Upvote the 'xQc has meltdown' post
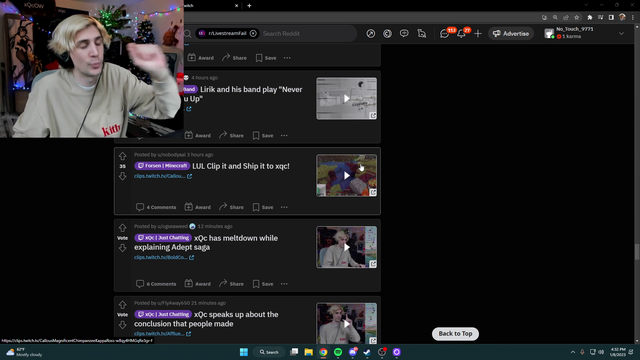Screen dimensions: 640x360 [x=122, y=228]
